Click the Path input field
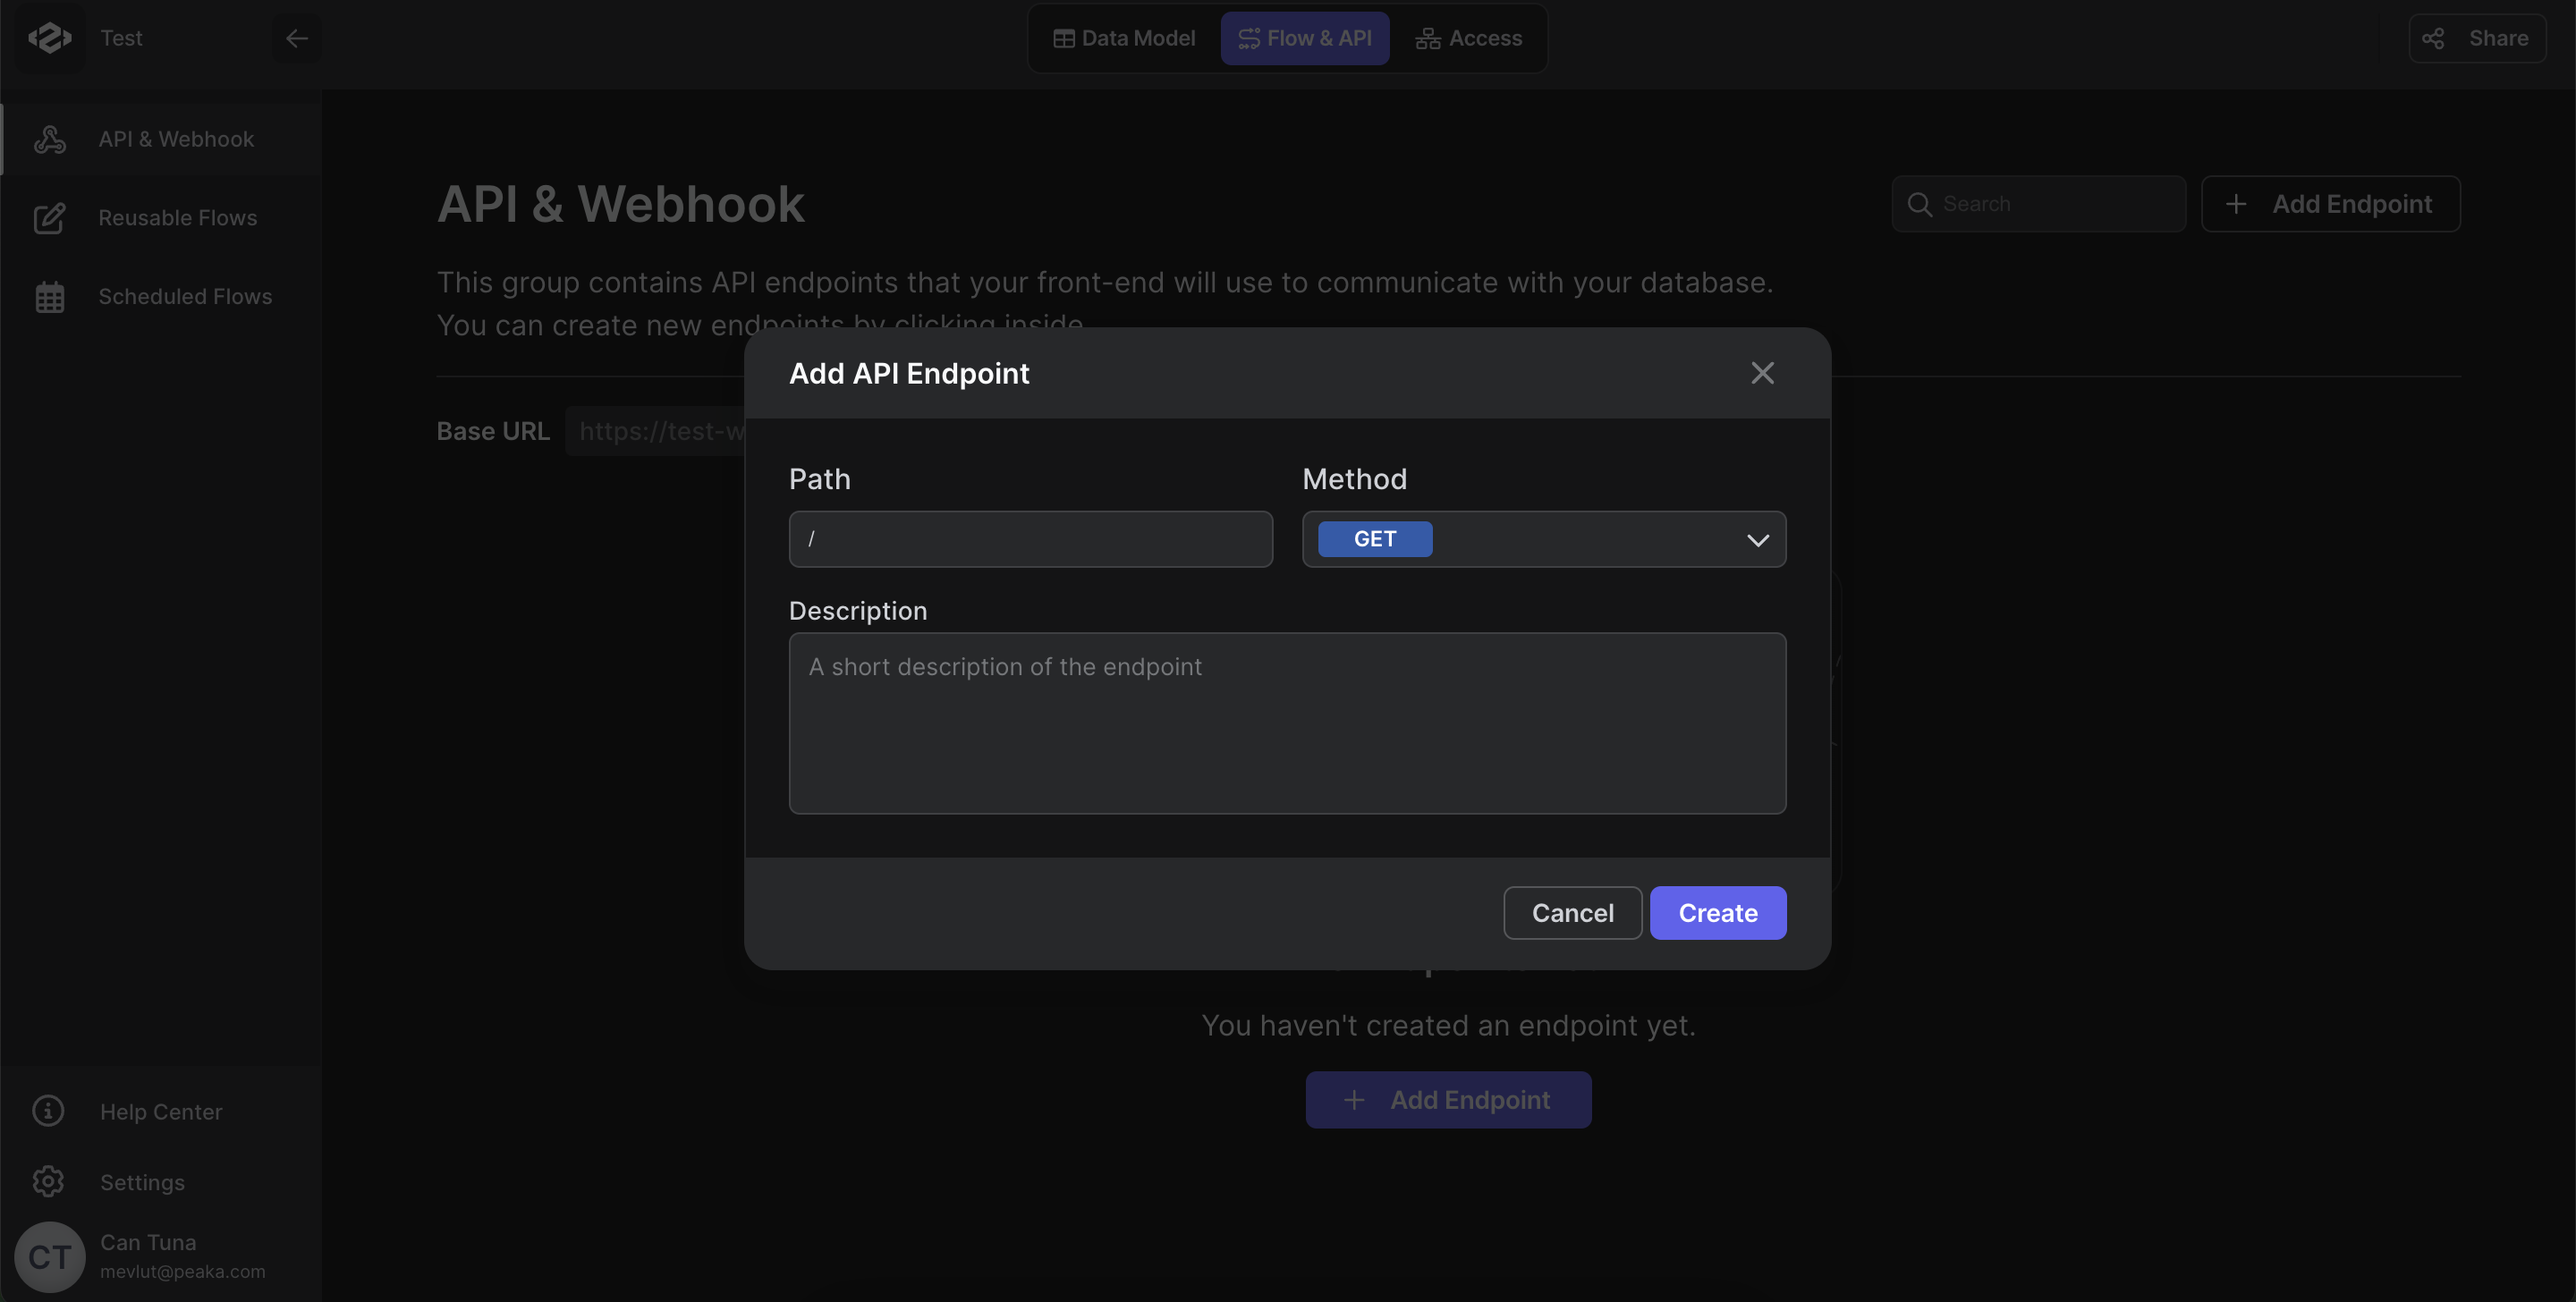Viewport: 2576px width, 1302px height. tap(1030, 539)
